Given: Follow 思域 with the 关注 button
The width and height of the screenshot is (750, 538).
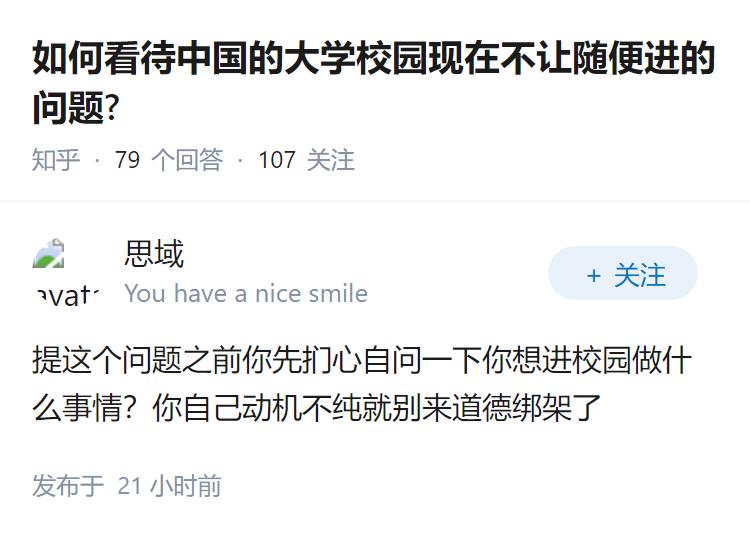Looking at the screenshot, I should pos(622,273).
